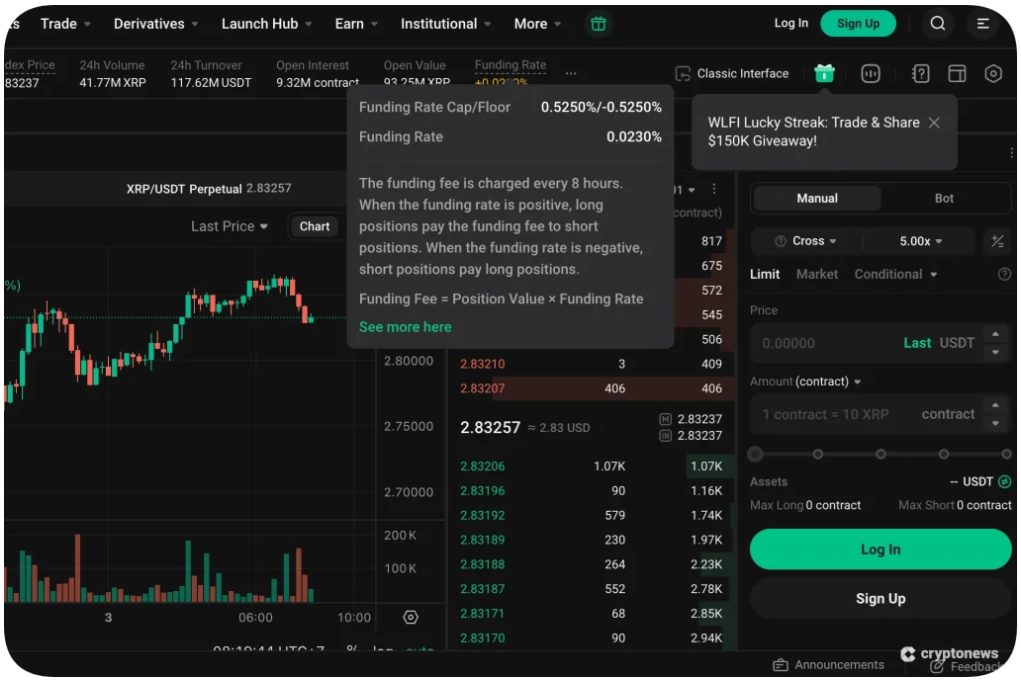This screenshot has width=1021, height=681.
Task: Select the Limit order tab
Action: 764,275
